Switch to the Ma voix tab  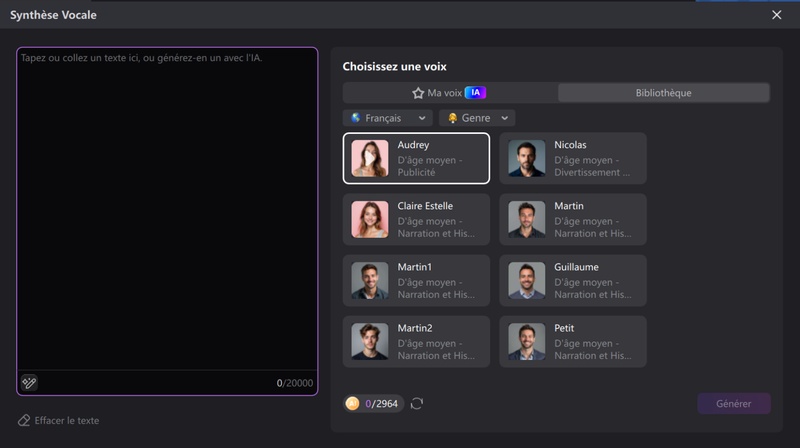(x=449, y=93)
